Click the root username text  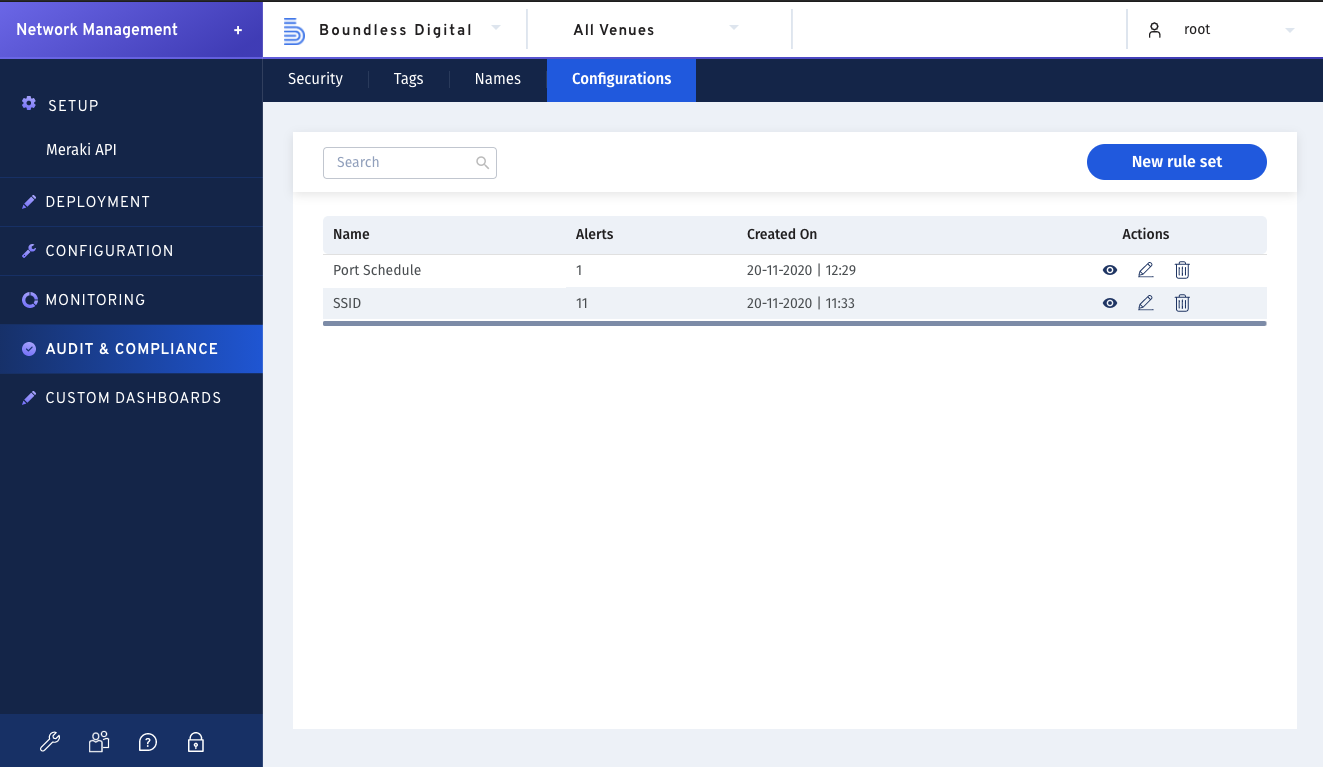click(x=1197, y=30)
